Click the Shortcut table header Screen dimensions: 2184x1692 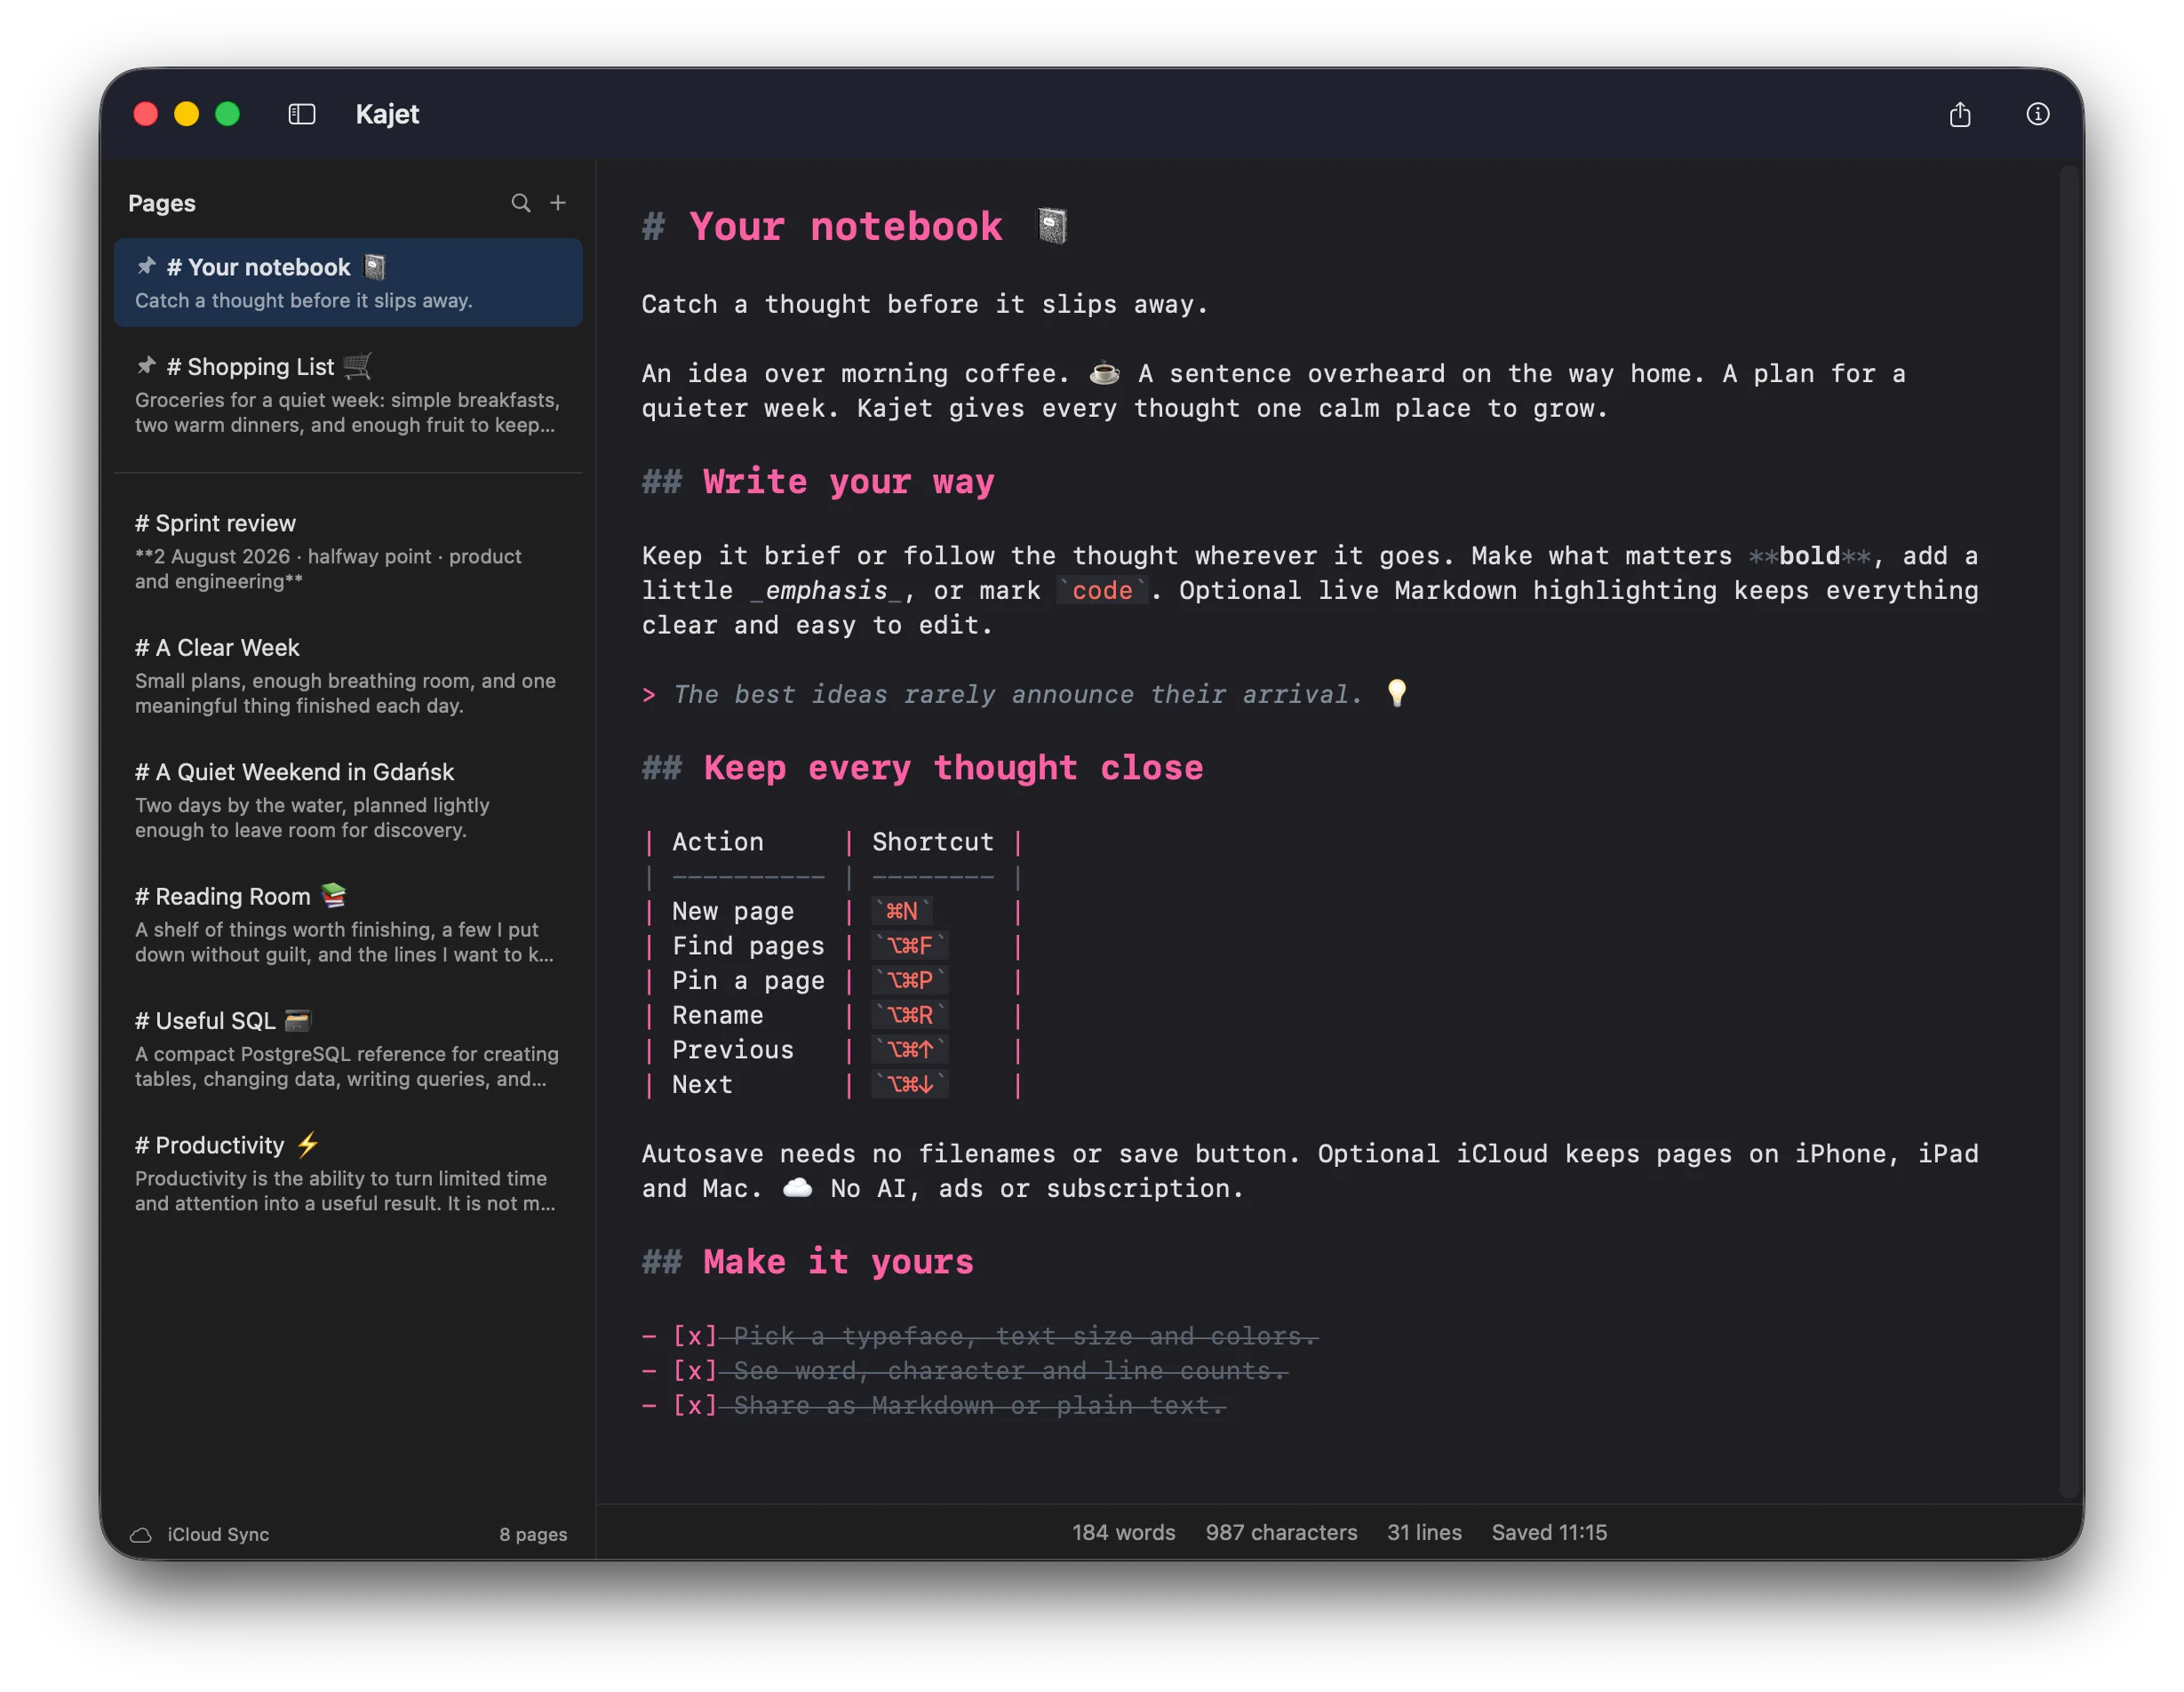pos(933,842)
